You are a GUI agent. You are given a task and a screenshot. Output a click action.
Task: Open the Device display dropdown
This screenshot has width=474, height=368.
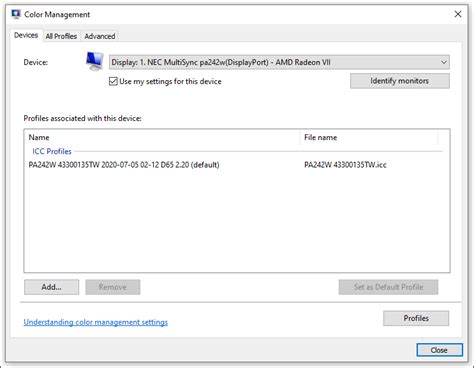pyautogui.click(x=279, y=62)
